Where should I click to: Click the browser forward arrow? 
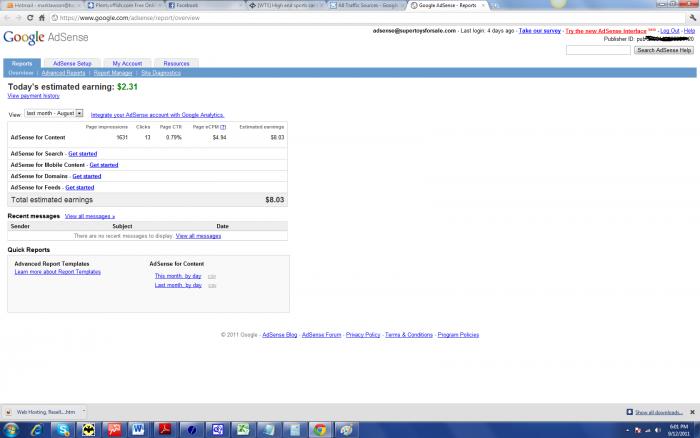click(18, 18)
